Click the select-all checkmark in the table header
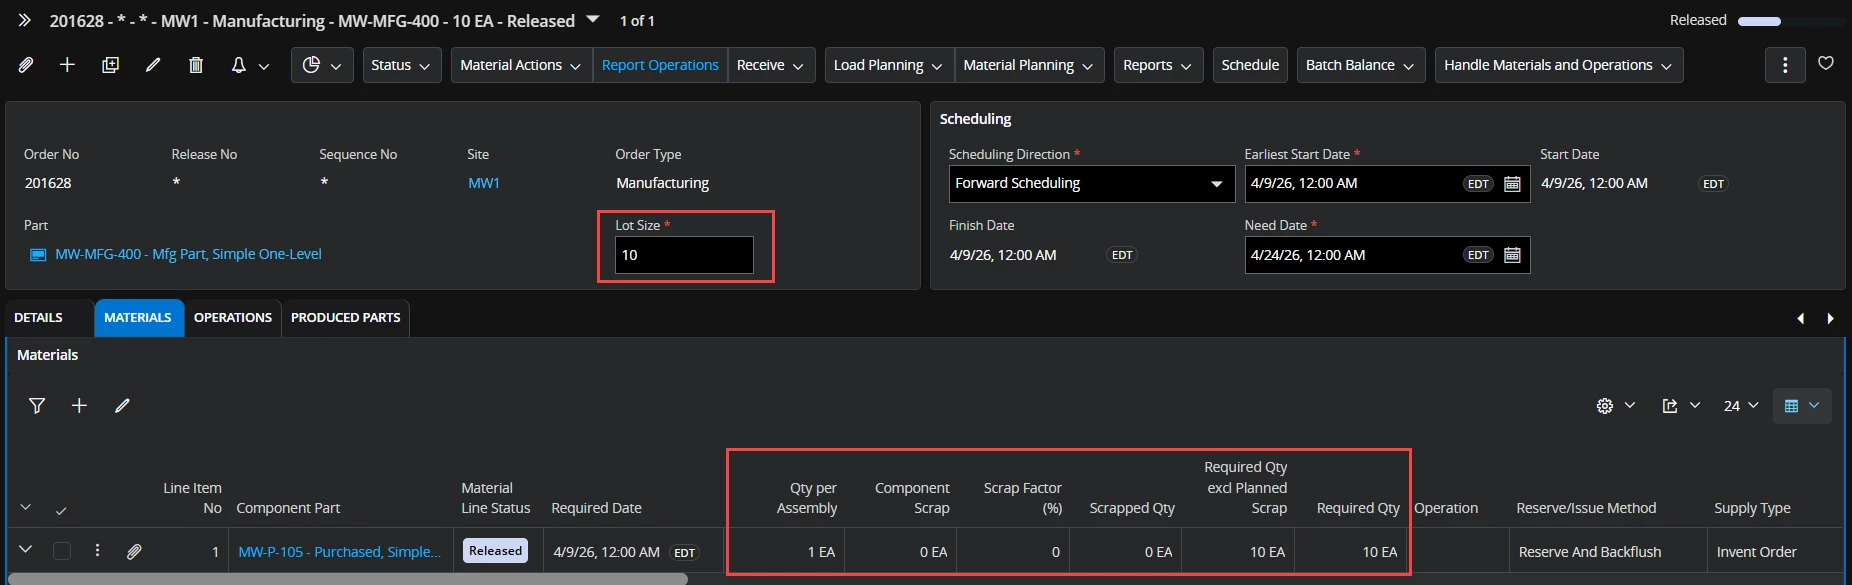This screenshot has width=1852, height=585. [61, 510]
